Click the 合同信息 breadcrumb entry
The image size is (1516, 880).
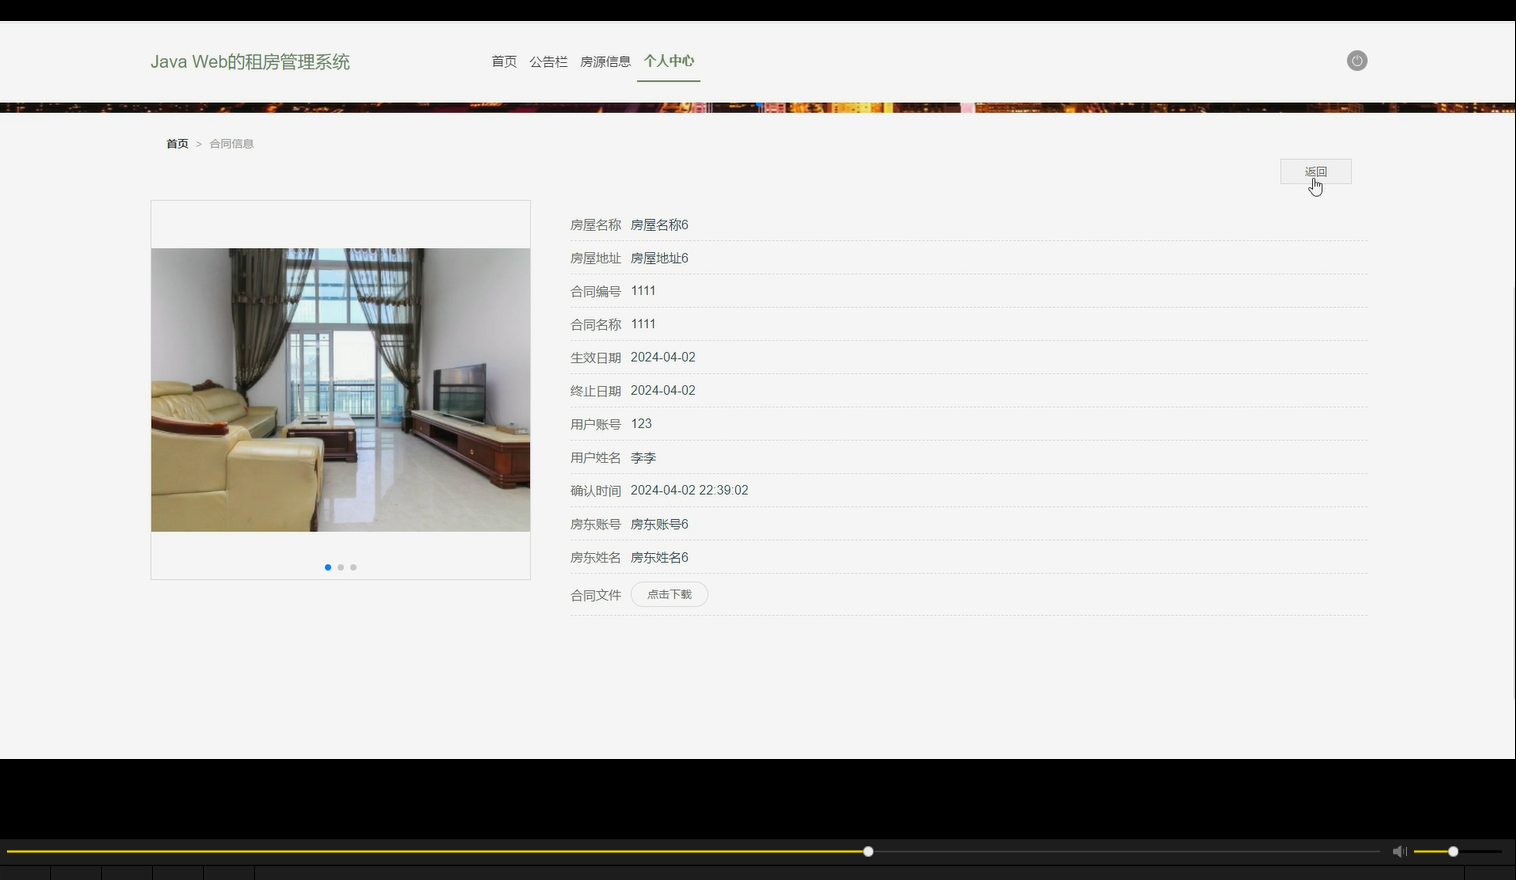point(232,143)
